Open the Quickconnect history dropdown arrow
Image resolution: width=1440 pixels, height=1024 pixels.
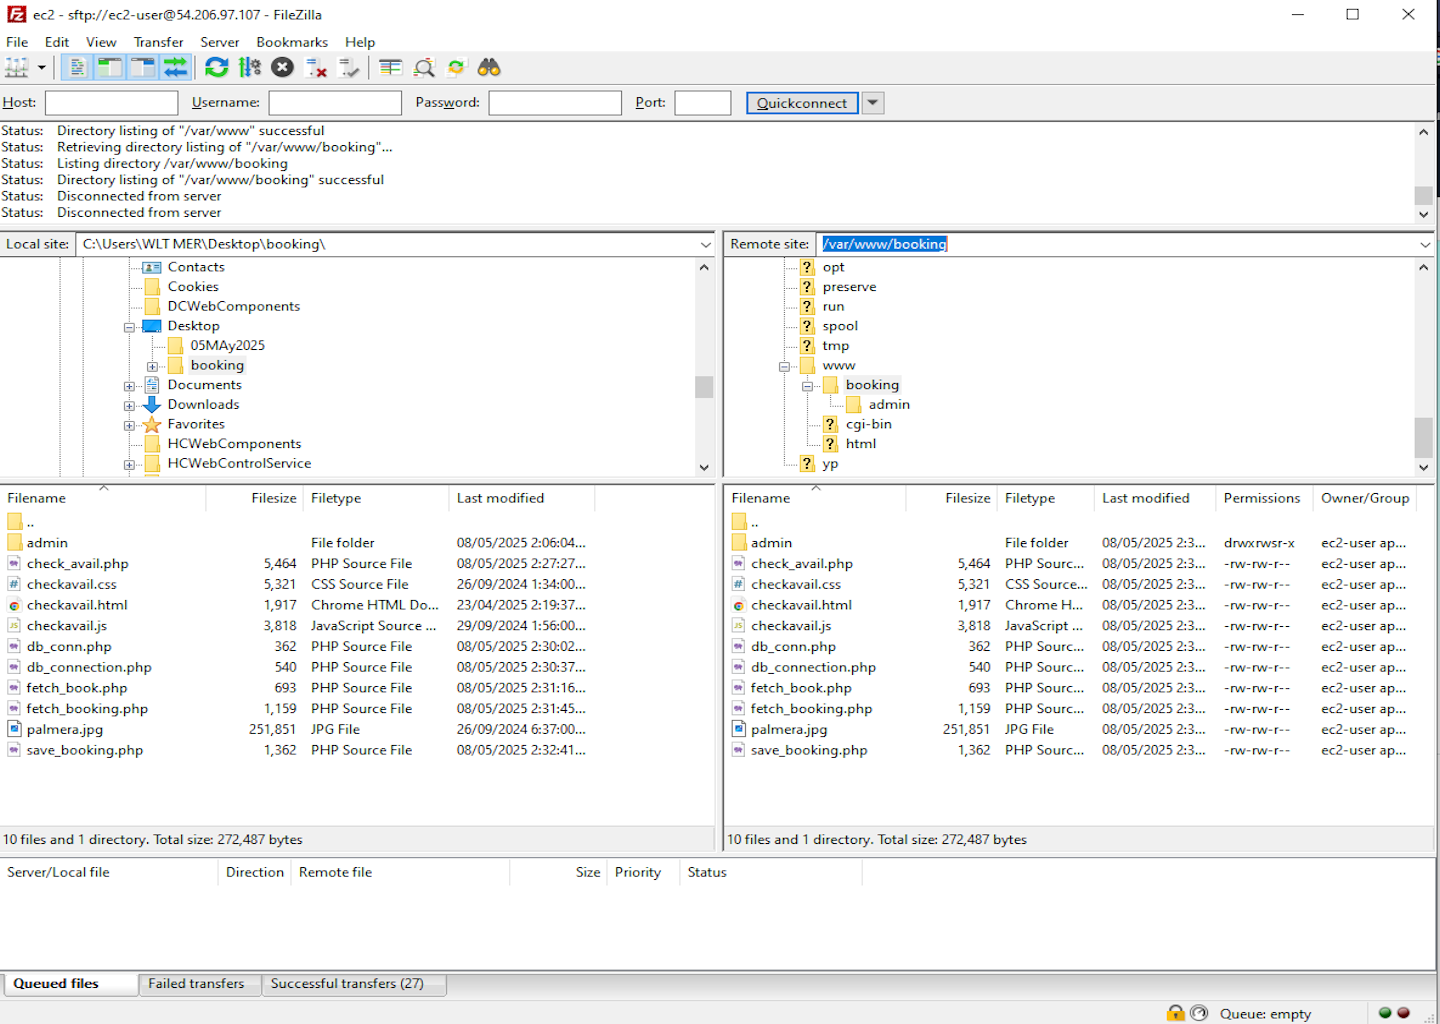(x=873, y=103)
